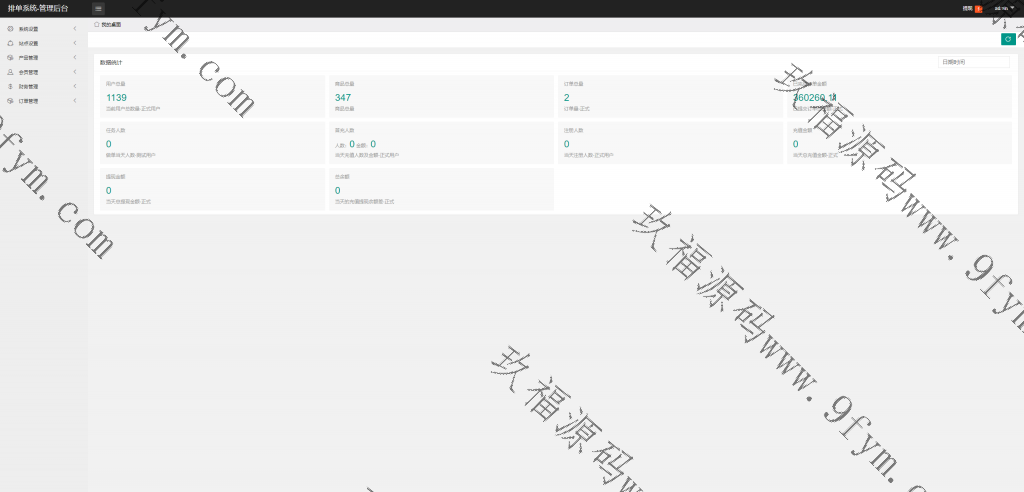Switch to the 我的桌面 tab
The width and height of the screenshot is (1024, 492).
pyautogui.click(x=110, y=23)
